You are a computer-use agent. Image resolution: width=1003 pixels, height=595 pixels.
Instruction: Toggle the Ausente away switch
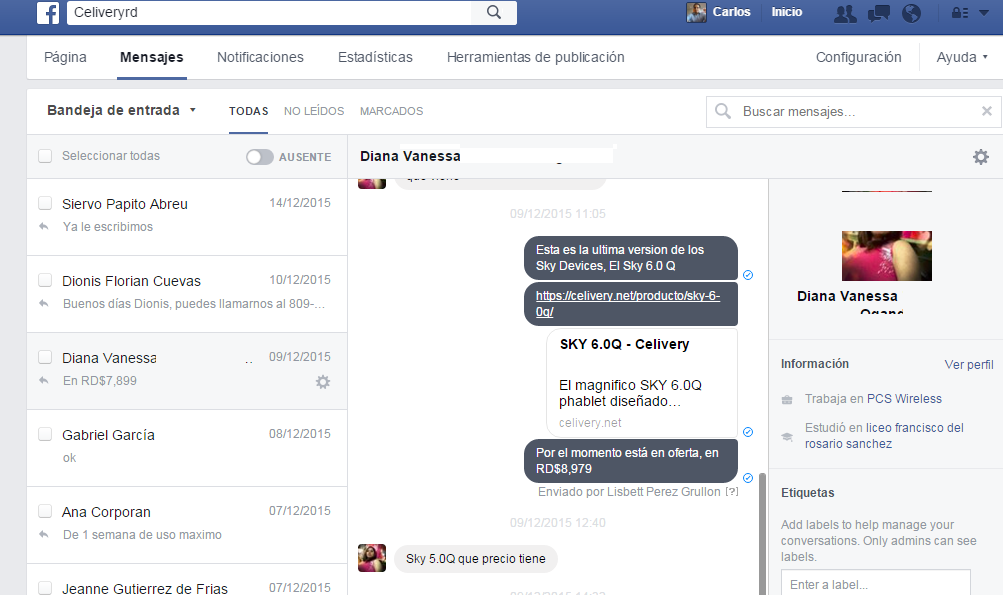[260, 157]
